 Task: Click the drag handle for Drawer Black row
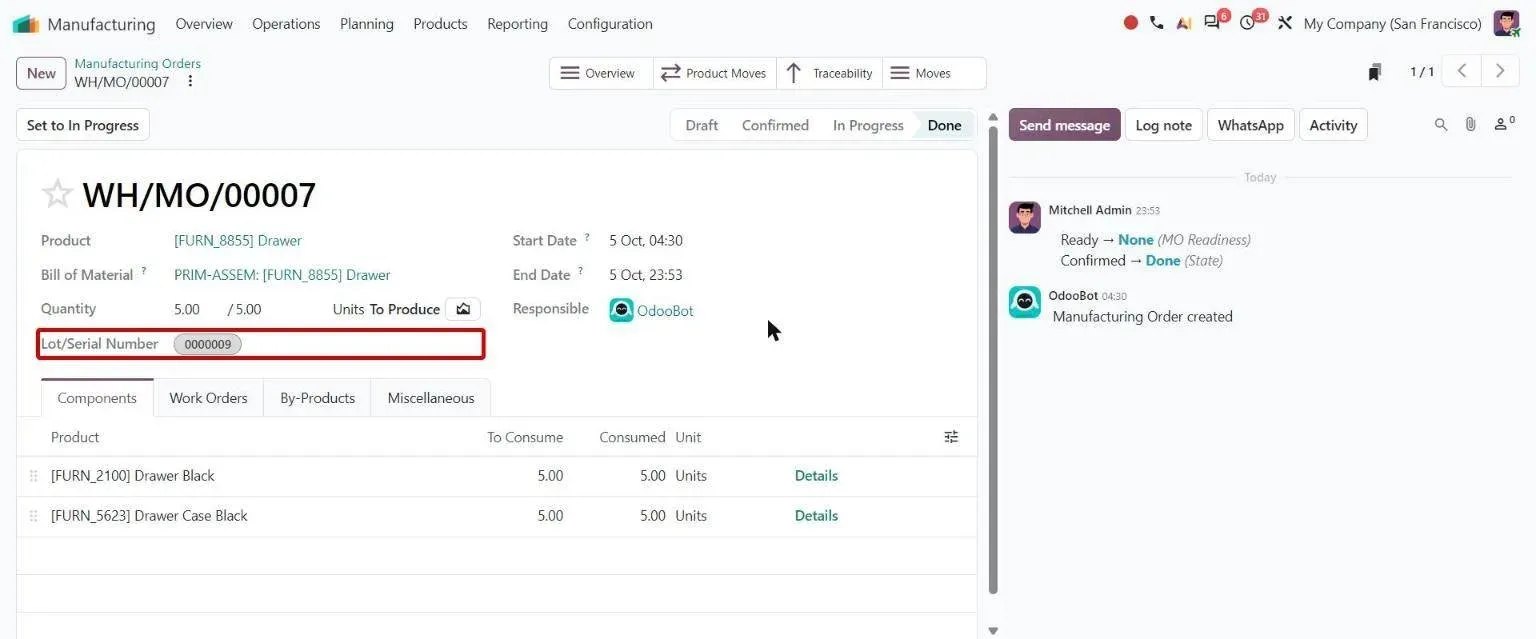click(33, 476)
